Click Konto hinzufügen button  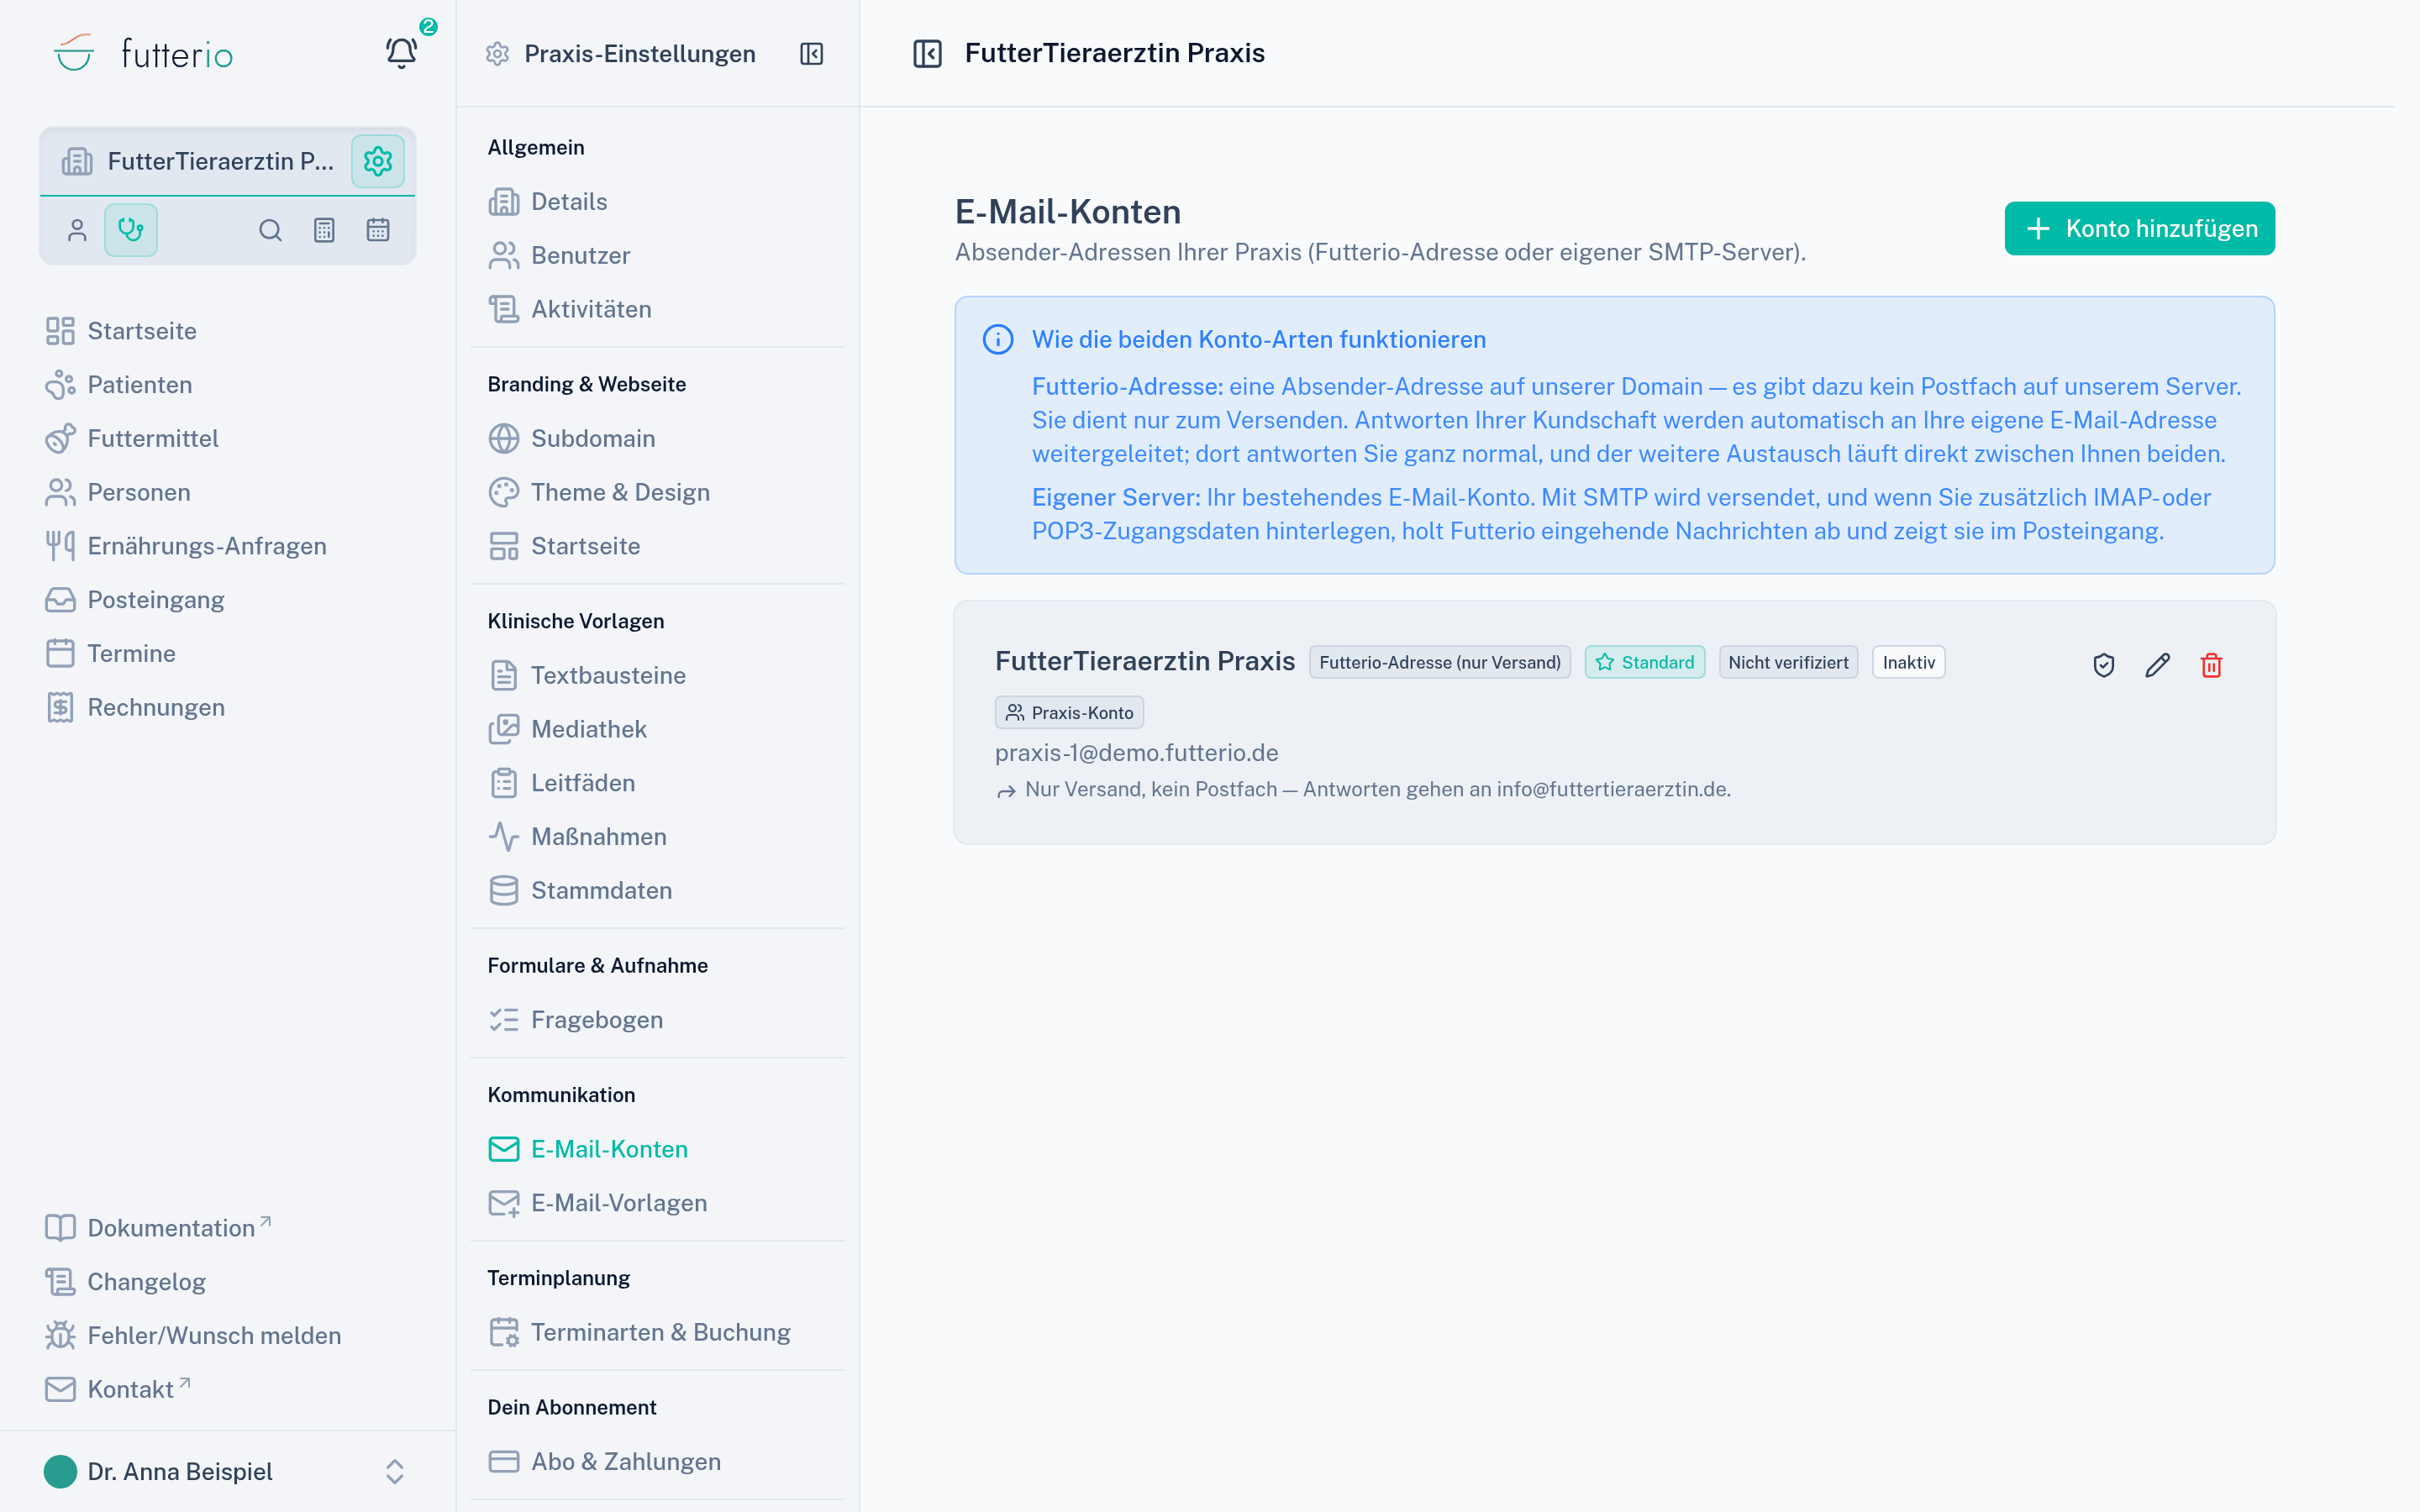point(2139,228)
